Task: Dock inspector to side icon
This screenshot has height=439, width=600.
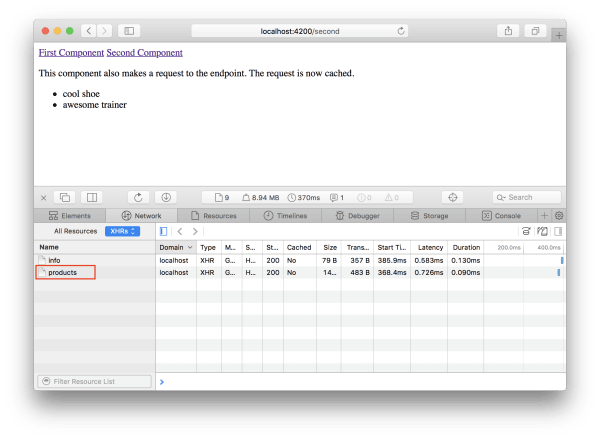Action: 92,197
